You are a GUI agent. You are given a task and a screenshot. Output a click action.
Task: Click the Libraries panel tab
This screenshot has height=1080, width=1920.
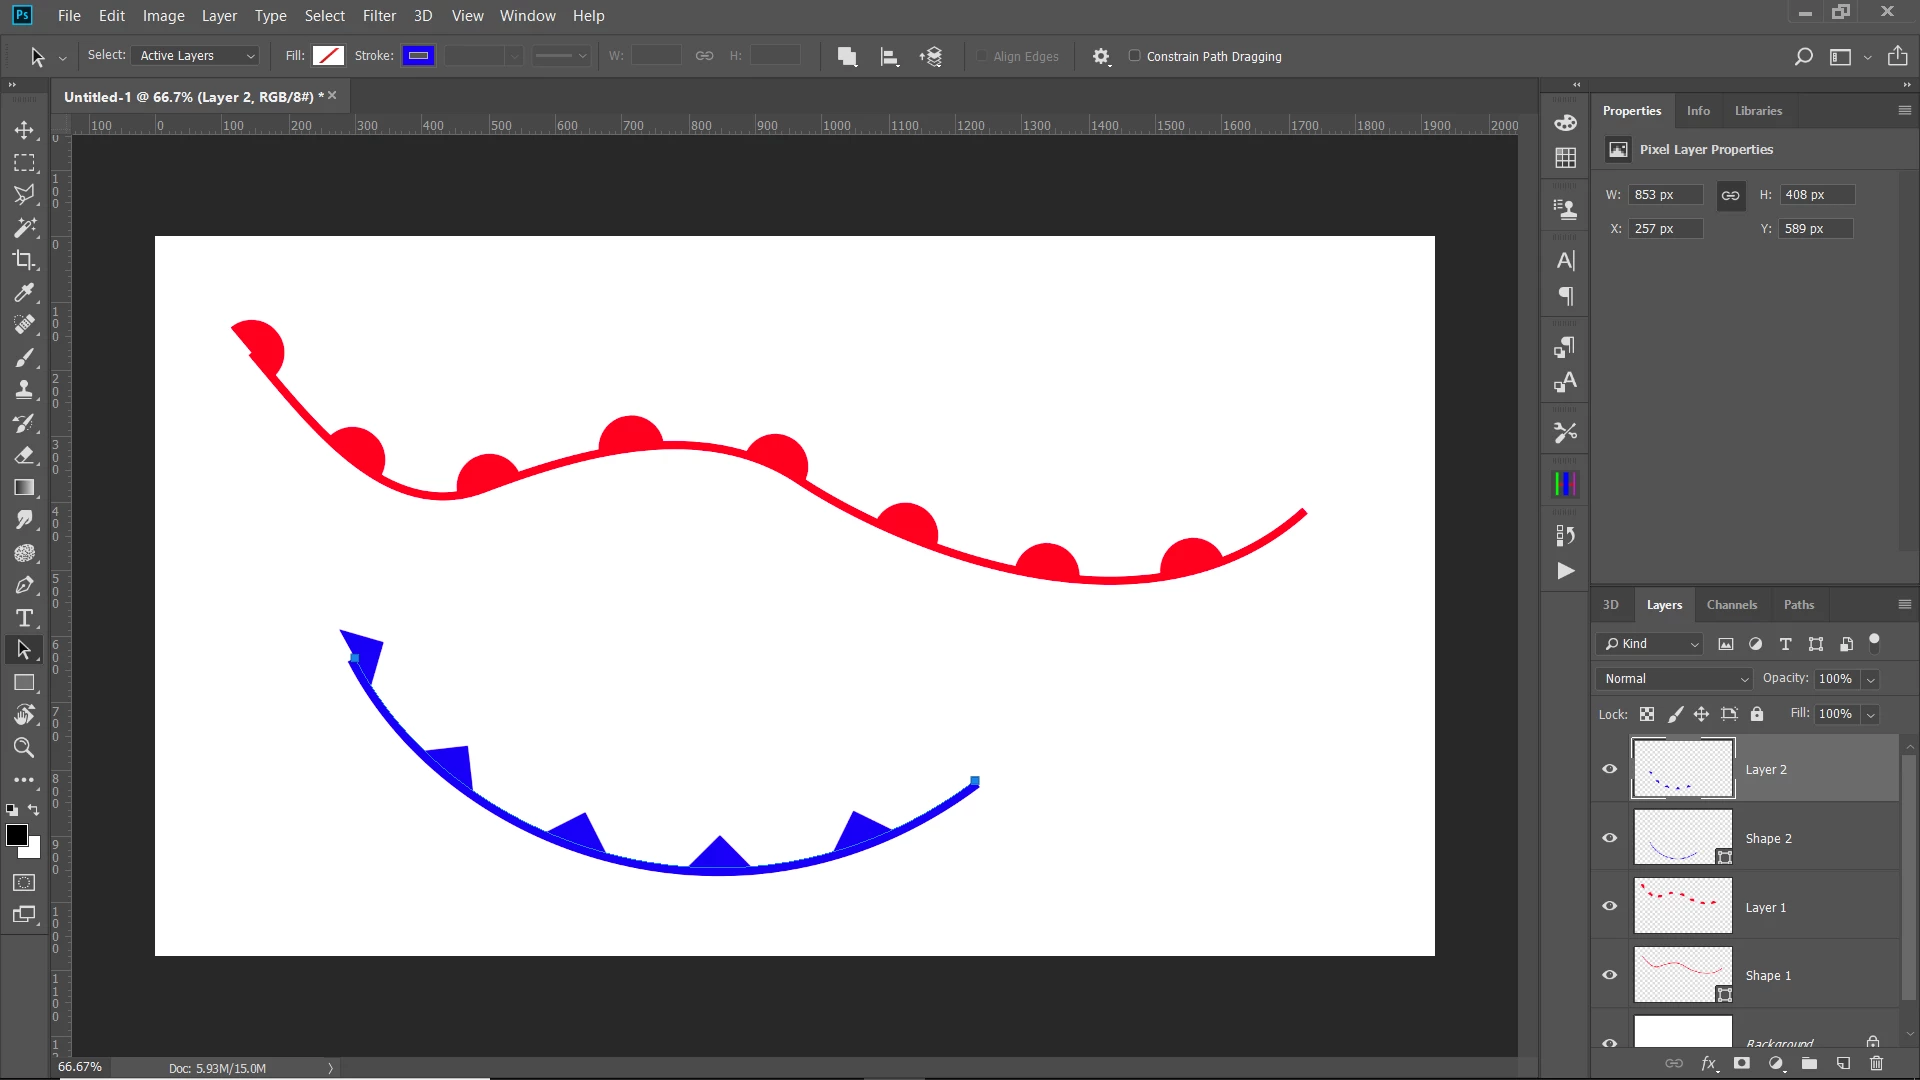point(1758,111)
